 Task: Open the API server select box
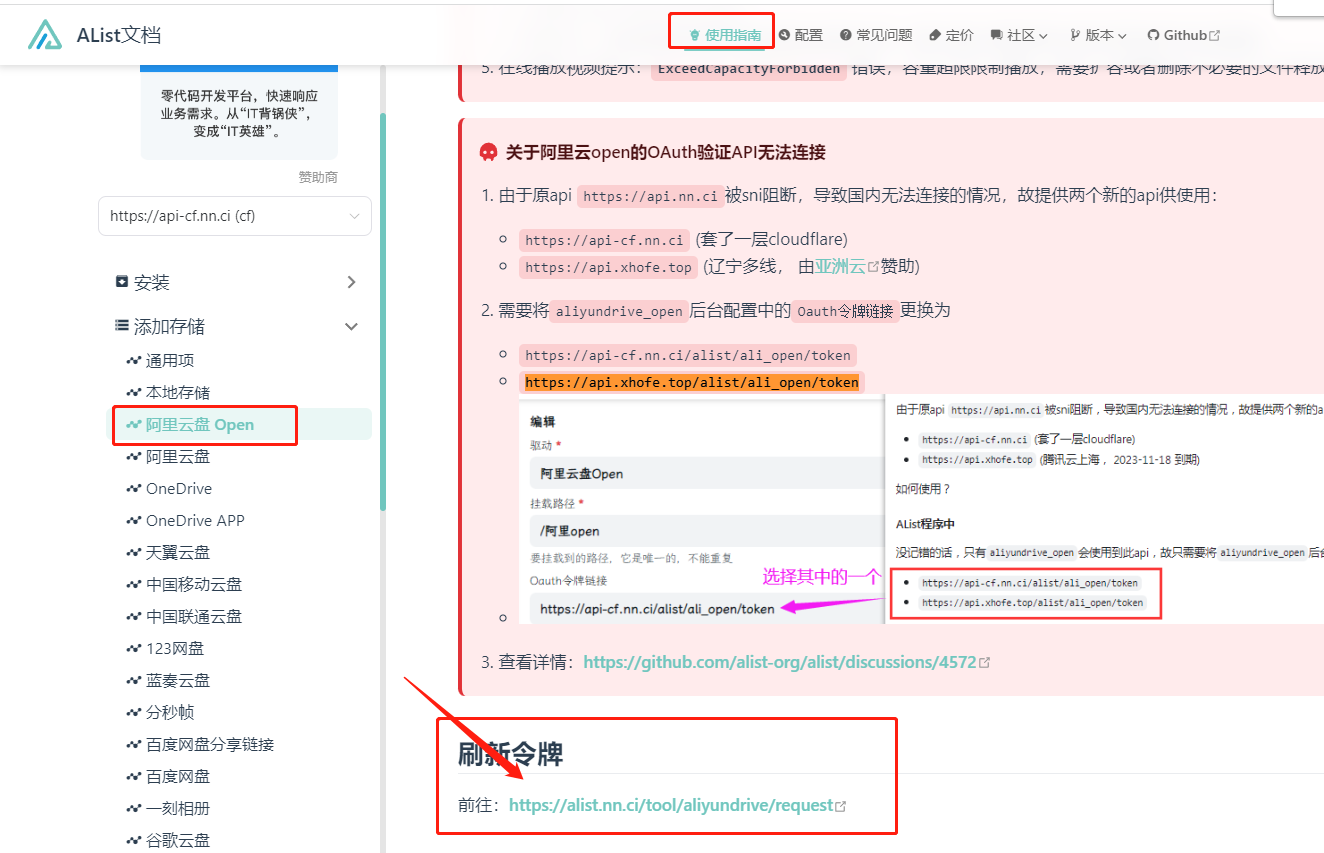(x=234, y=216)
